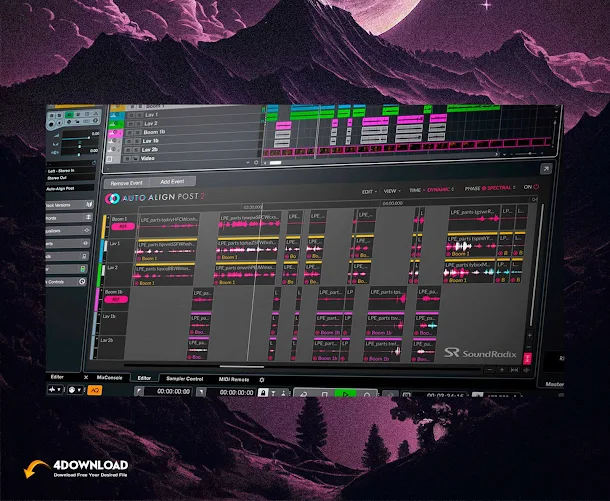Click the REF button on Boom 1b track
The image size is (610, 501).
(x=116, y=300)
